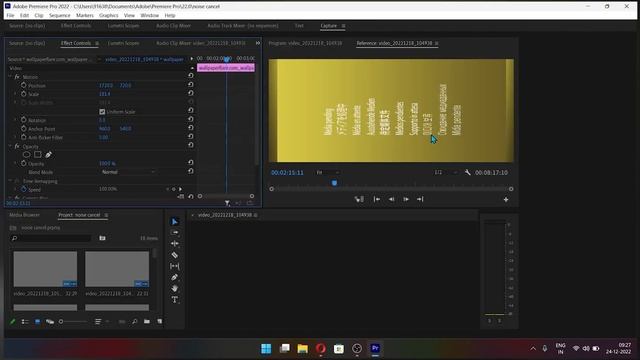640x360 pixels.
Task: Select the Type tool
Action: pos(175,300)
